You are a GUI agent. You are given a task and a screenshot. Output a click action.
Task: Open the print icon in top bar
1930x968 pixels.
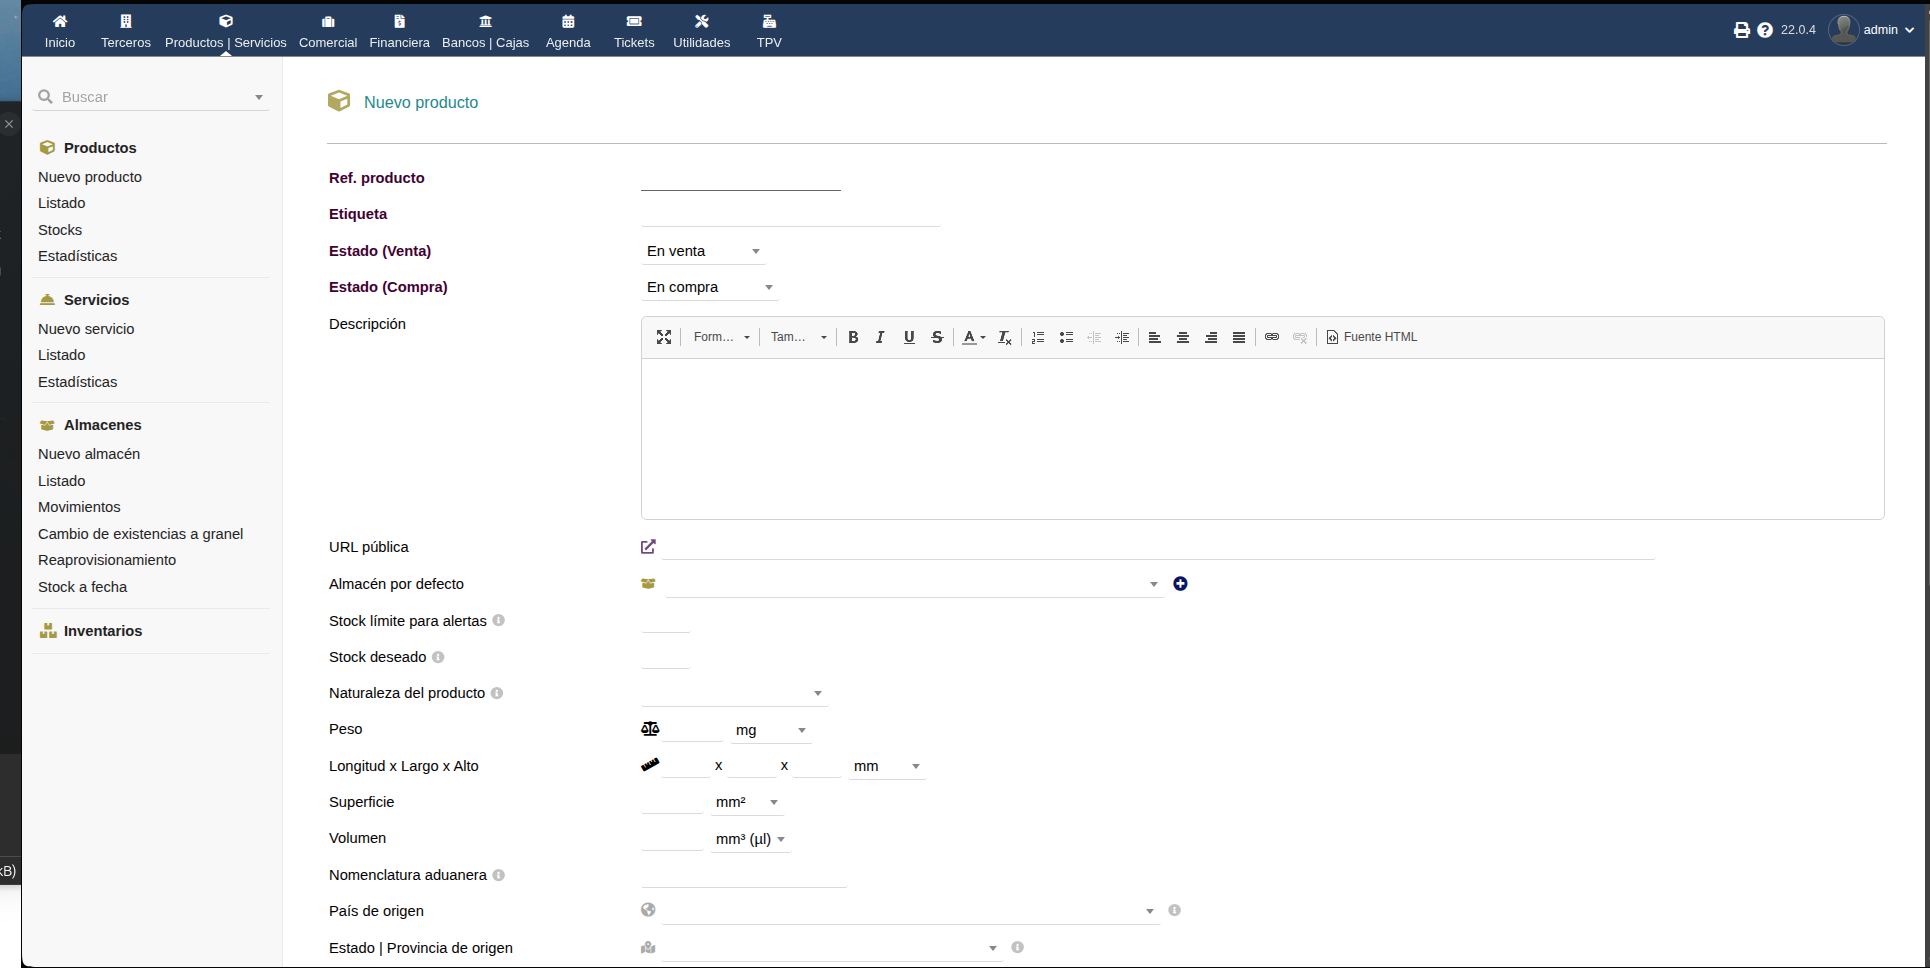pyautogui.click(x=1742, y=30)
